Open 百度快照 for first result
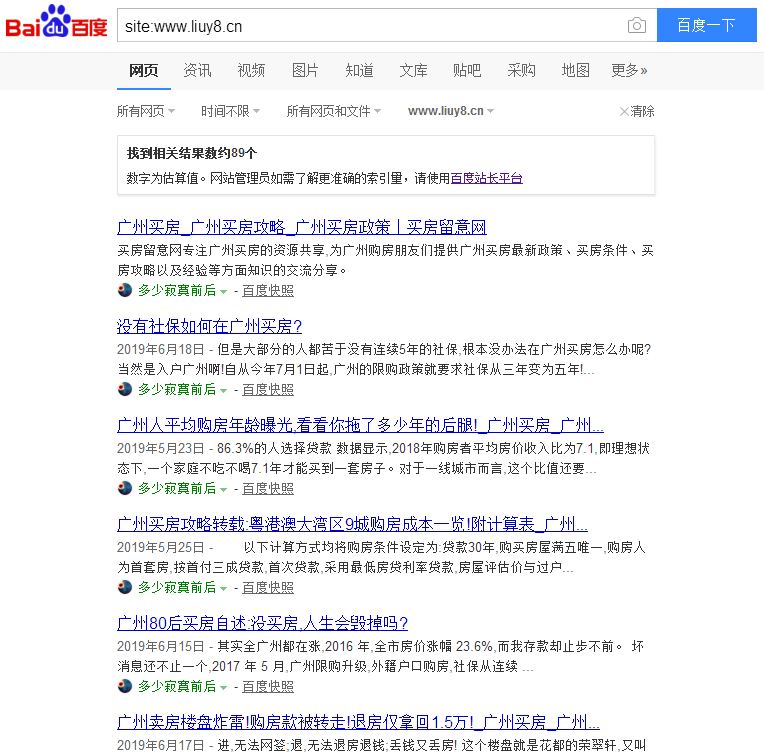The width and height of the screenshot is (764, 752). (x=267, y=290)
